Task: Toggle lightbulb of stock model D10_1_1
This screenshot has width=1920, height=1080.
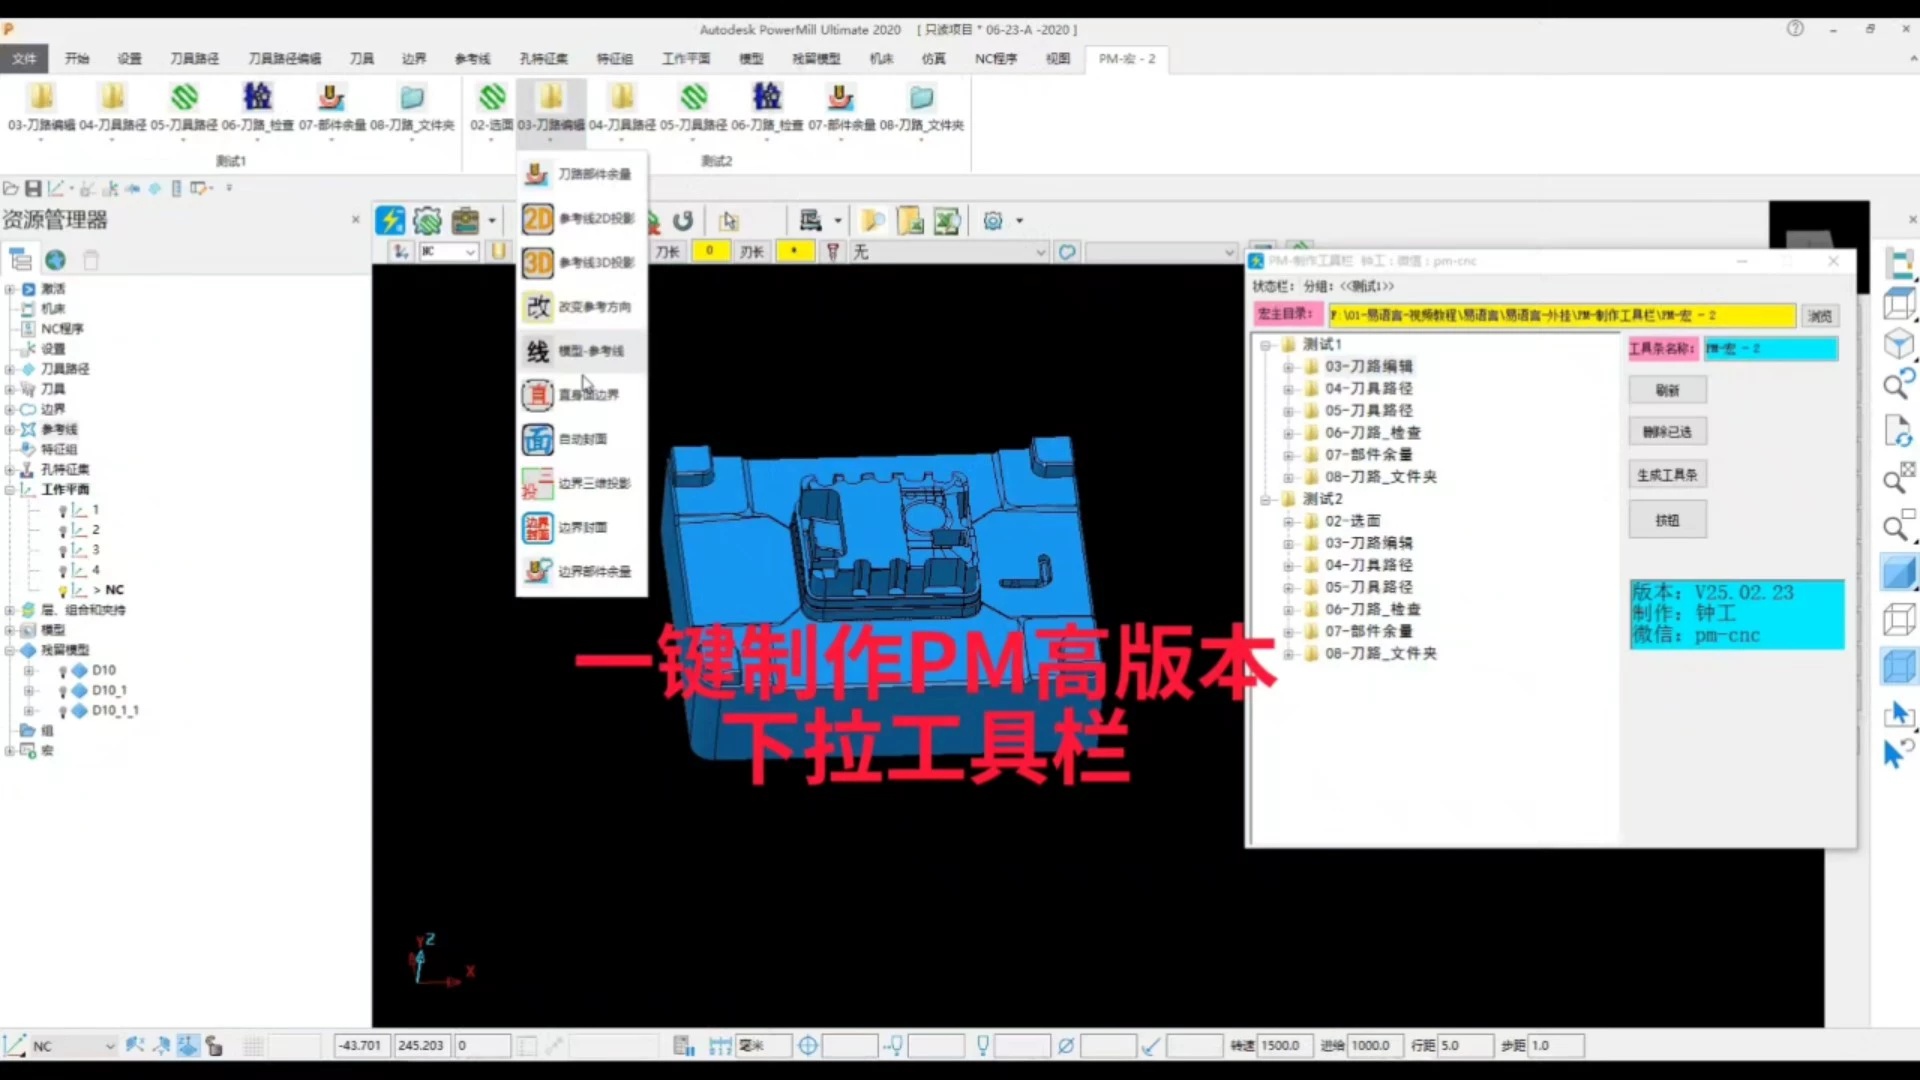Action: point(63,711)
